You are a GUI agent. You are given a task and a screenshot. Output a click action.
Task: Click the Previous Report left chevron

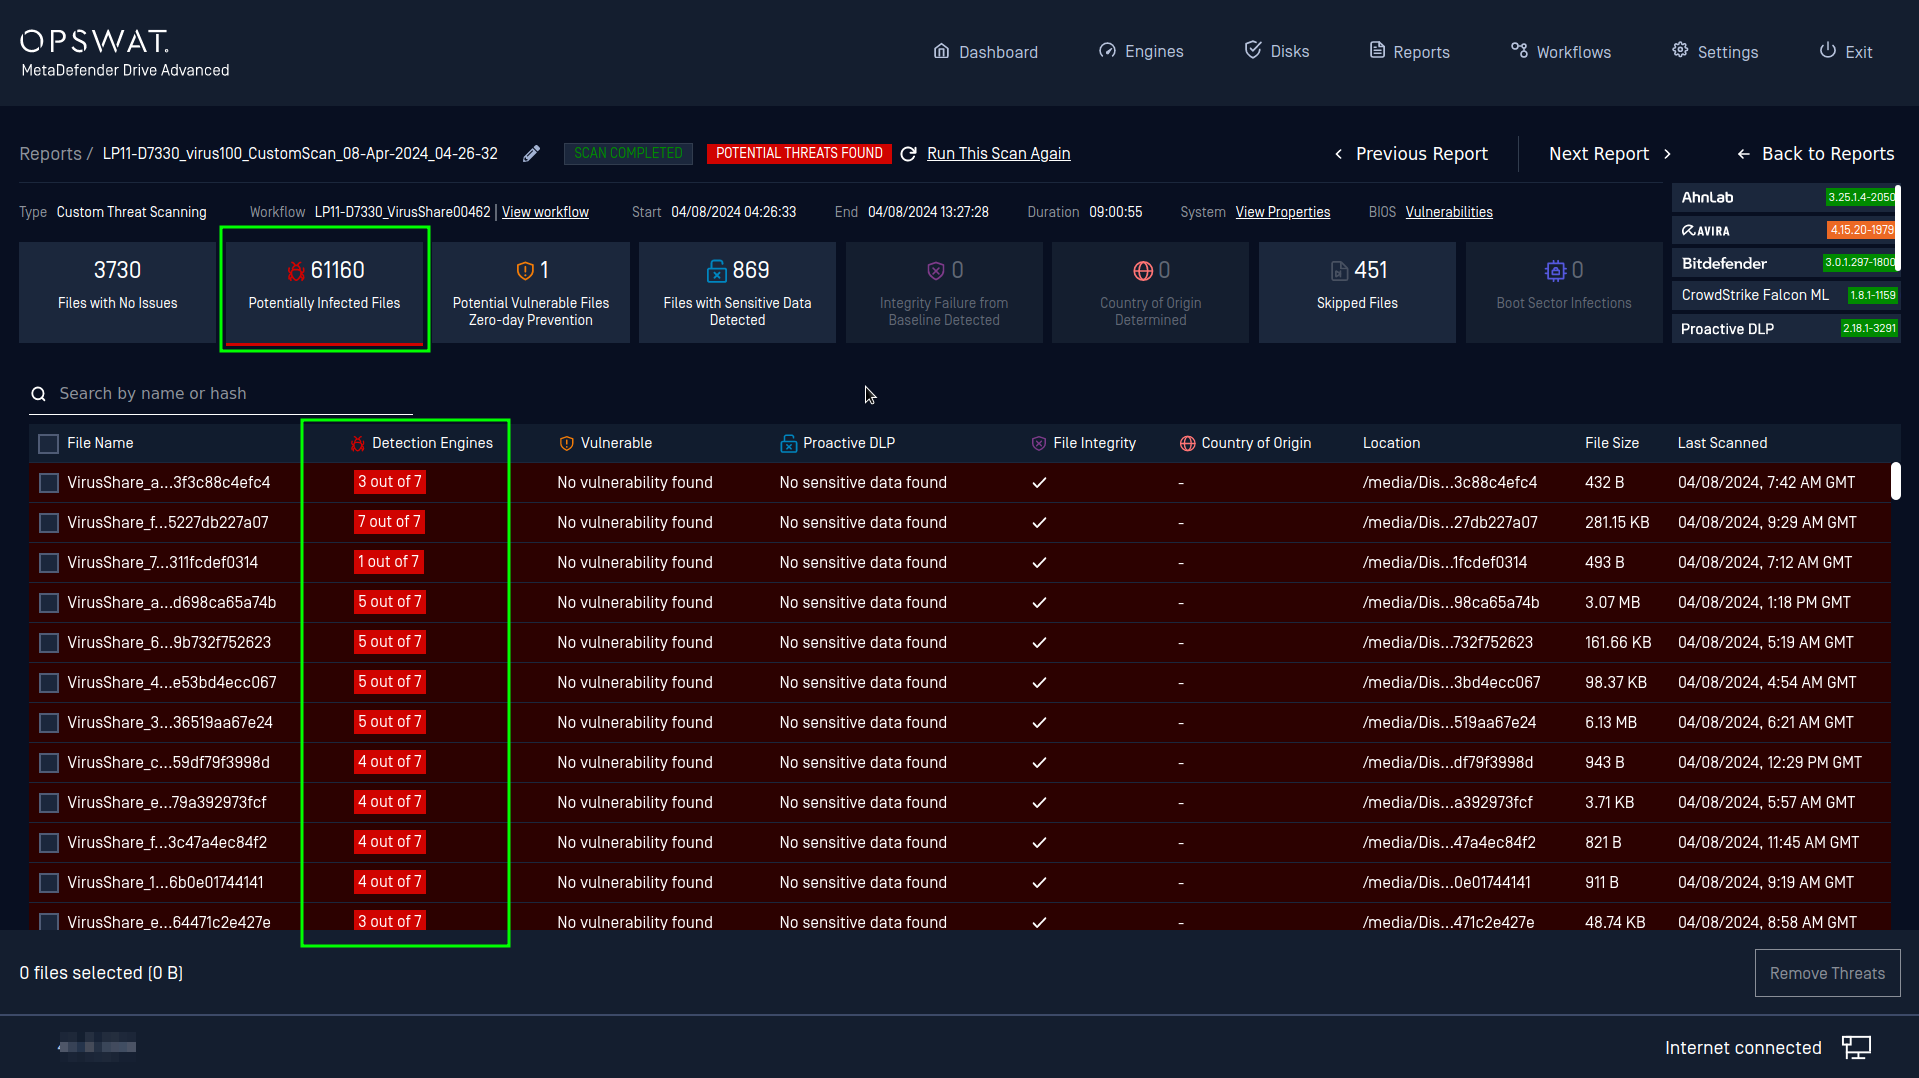pyautogui.click(x=1339, y=154)
